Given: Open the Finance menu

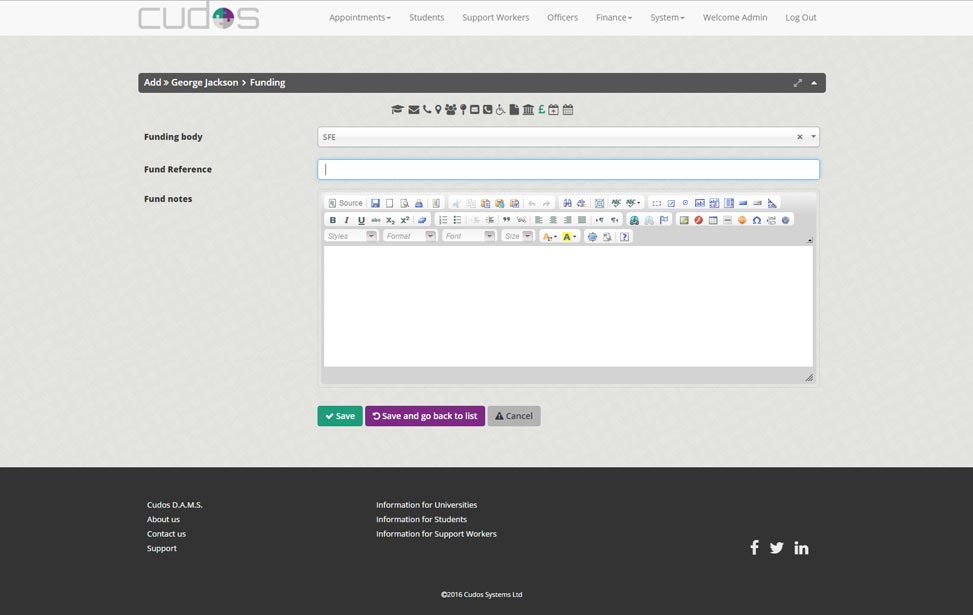Looking at the screenshot, I should tap(613, 17).
